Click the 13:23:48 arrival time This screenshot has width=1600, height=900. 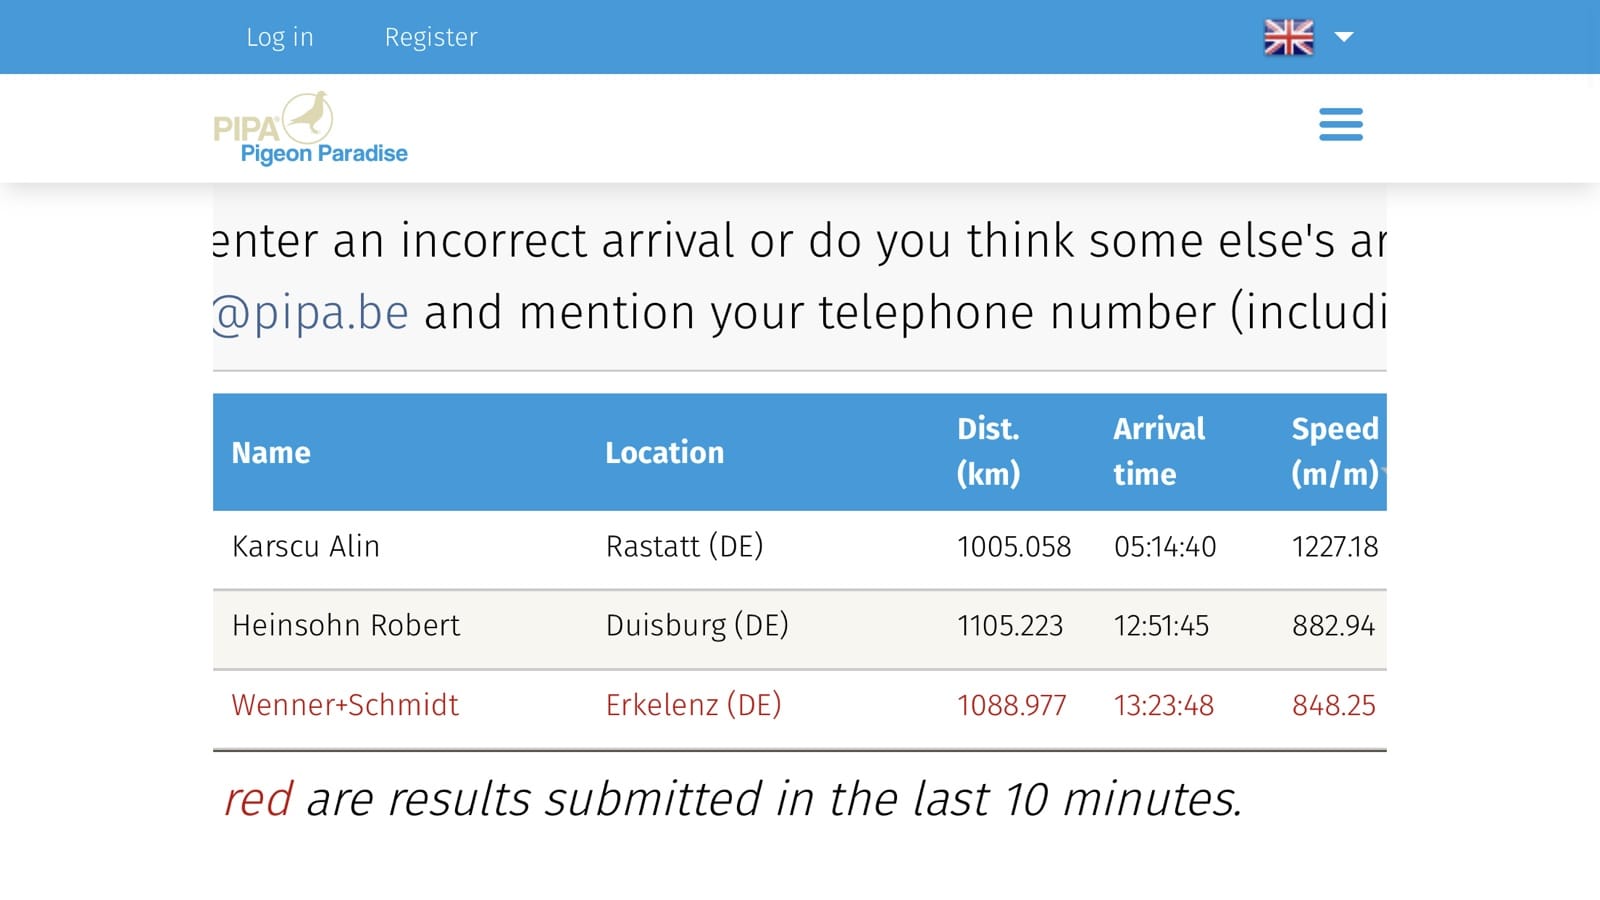pyautogui.click(x=1164, y=706)
